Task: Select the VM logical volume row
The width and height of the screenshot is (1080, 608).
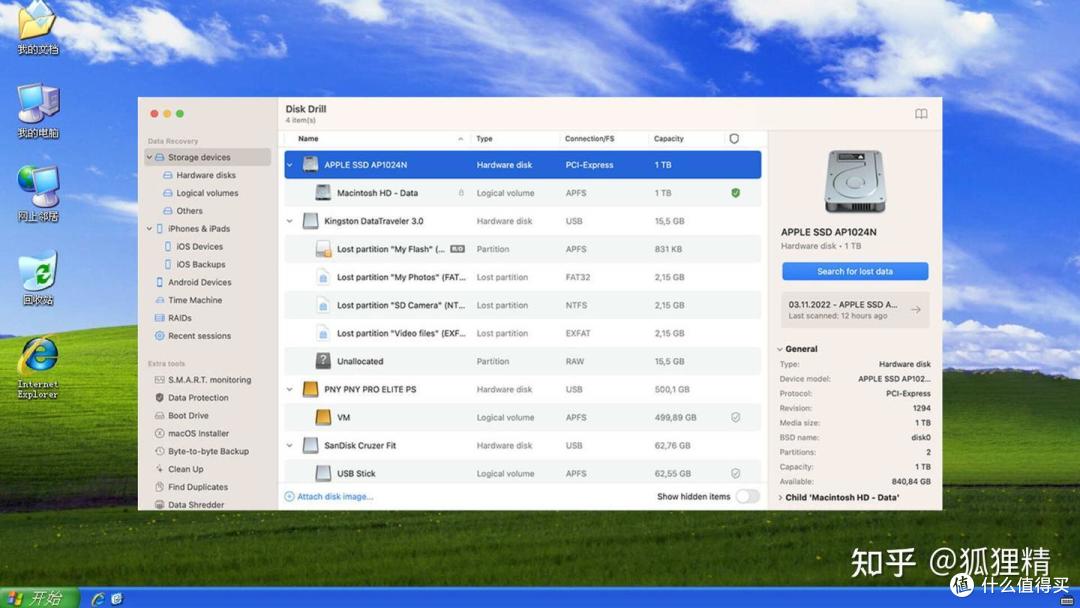Action: pos(523,417)
